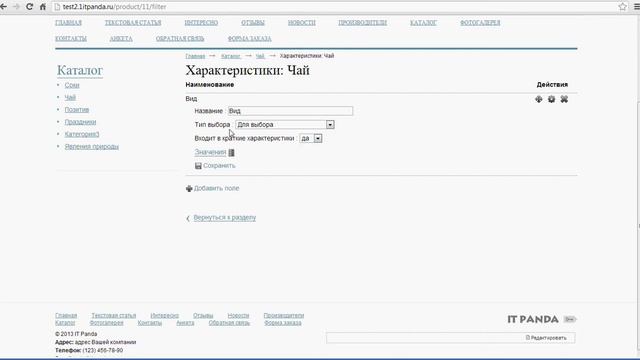Open ОТЗЫВЫ menu item
640x360 pixels.
tap(253, 23)
